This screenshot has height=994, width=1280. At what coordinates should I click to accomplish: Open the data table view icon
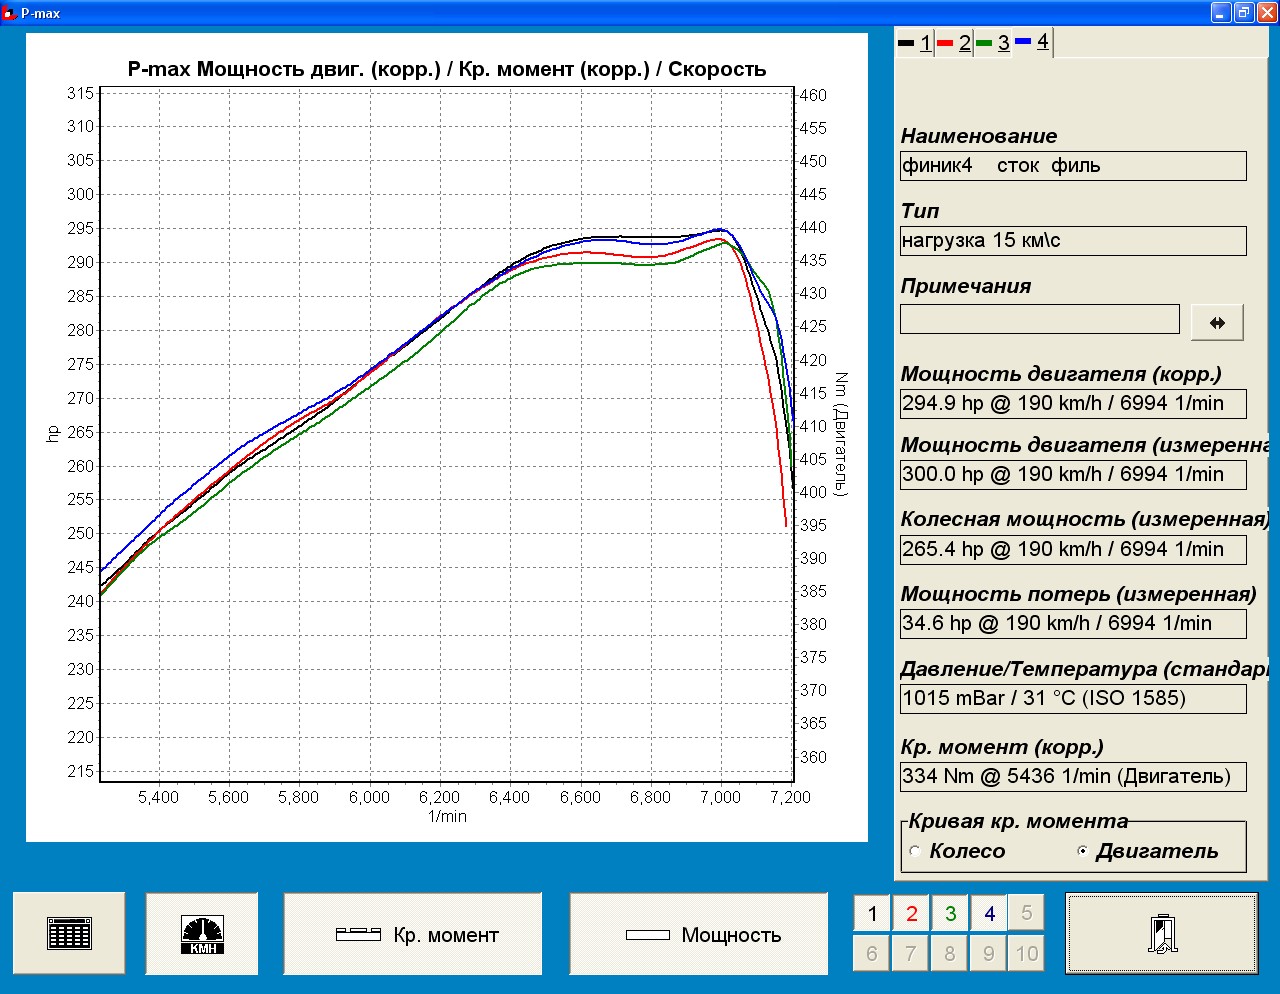pos(69,934)
